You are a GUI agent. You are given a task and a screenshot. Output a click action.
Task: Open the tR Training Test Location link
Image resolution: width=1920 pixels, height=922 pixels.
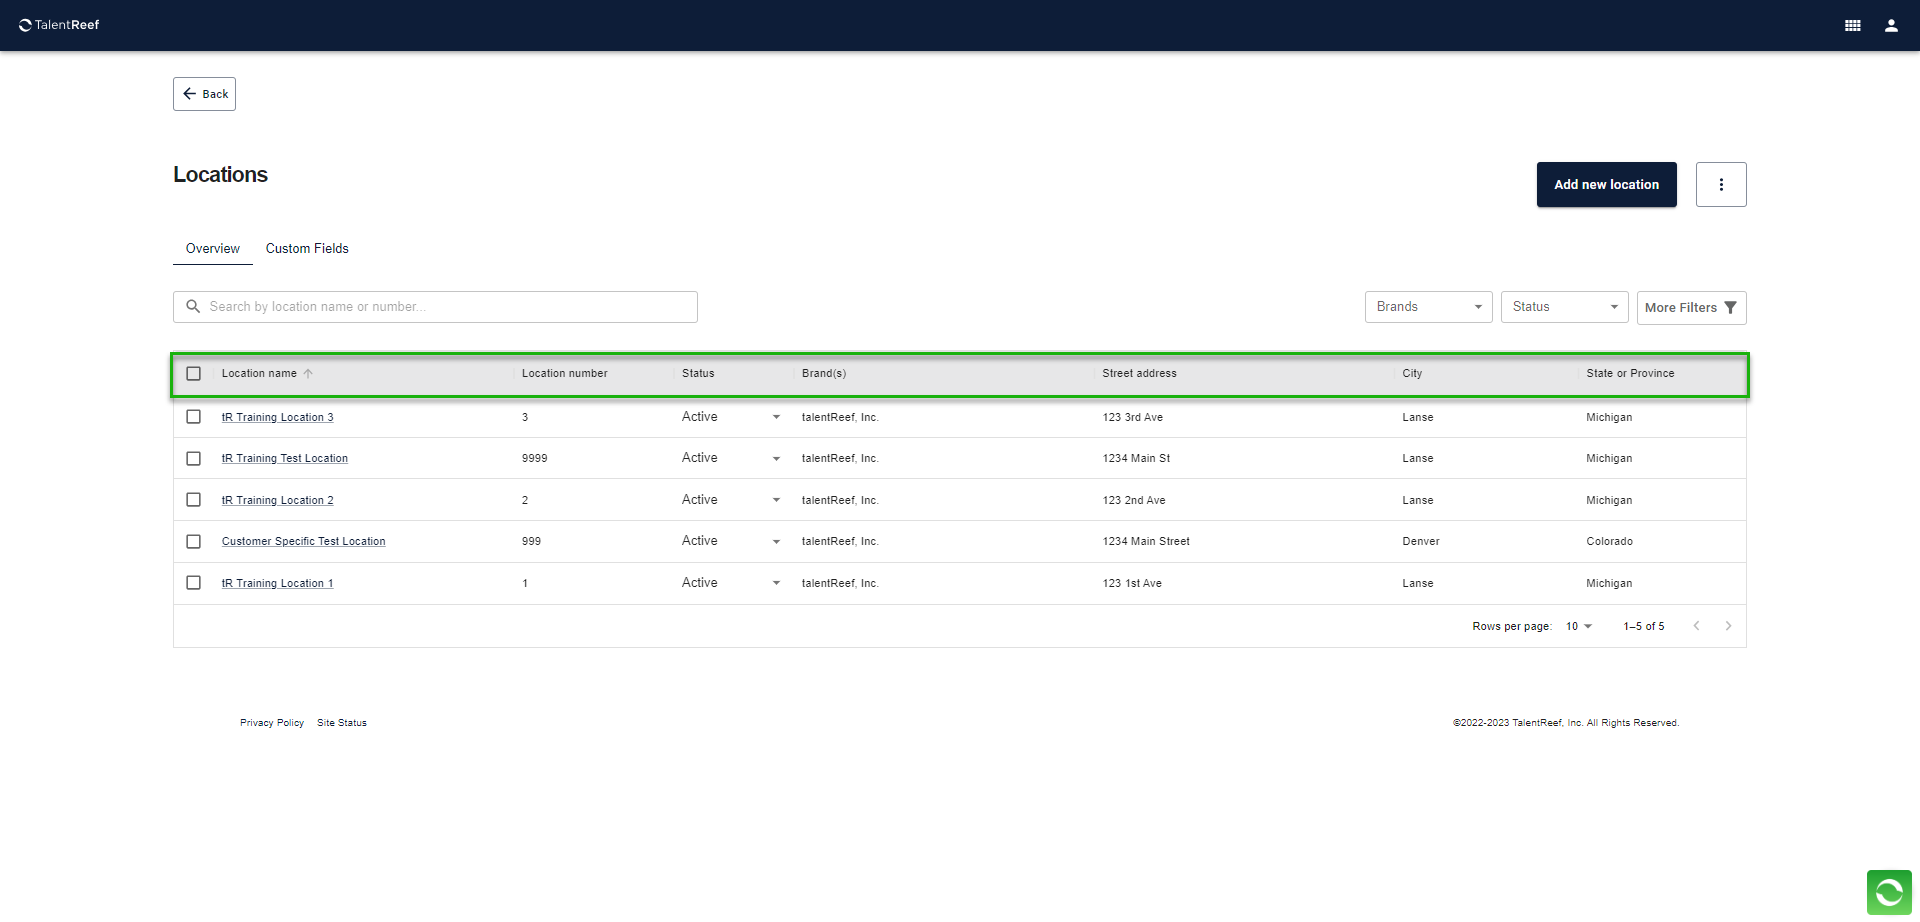285,459
